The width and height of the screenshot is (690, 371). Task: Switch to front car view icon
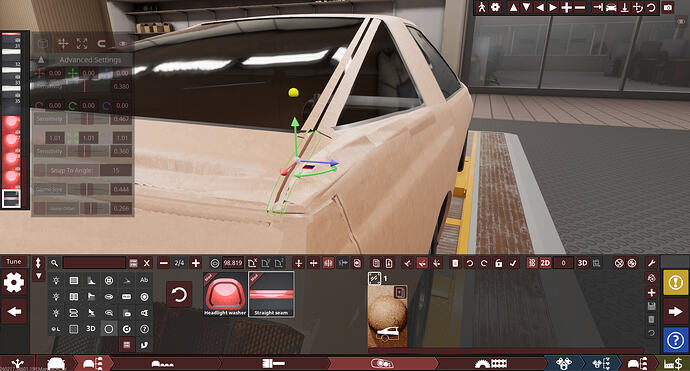611,7
